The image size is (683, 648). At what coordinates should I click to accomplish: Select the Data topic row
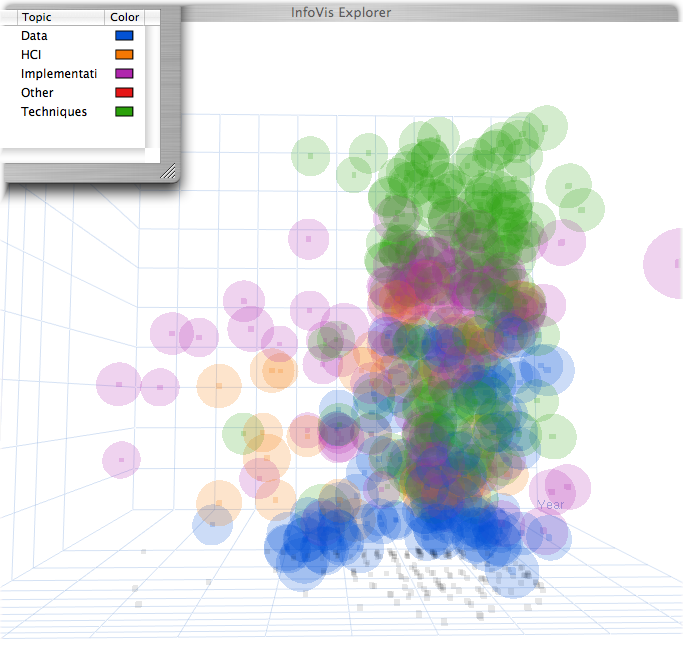[73, 36]
